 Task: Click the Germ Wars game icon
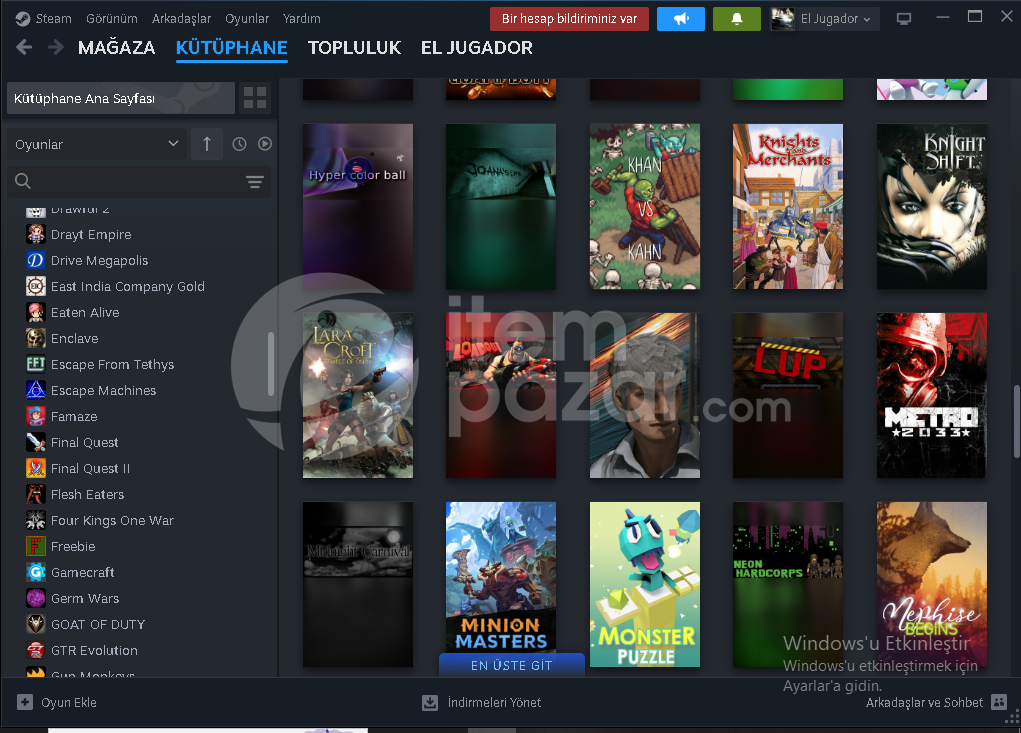tap(36, 598)
